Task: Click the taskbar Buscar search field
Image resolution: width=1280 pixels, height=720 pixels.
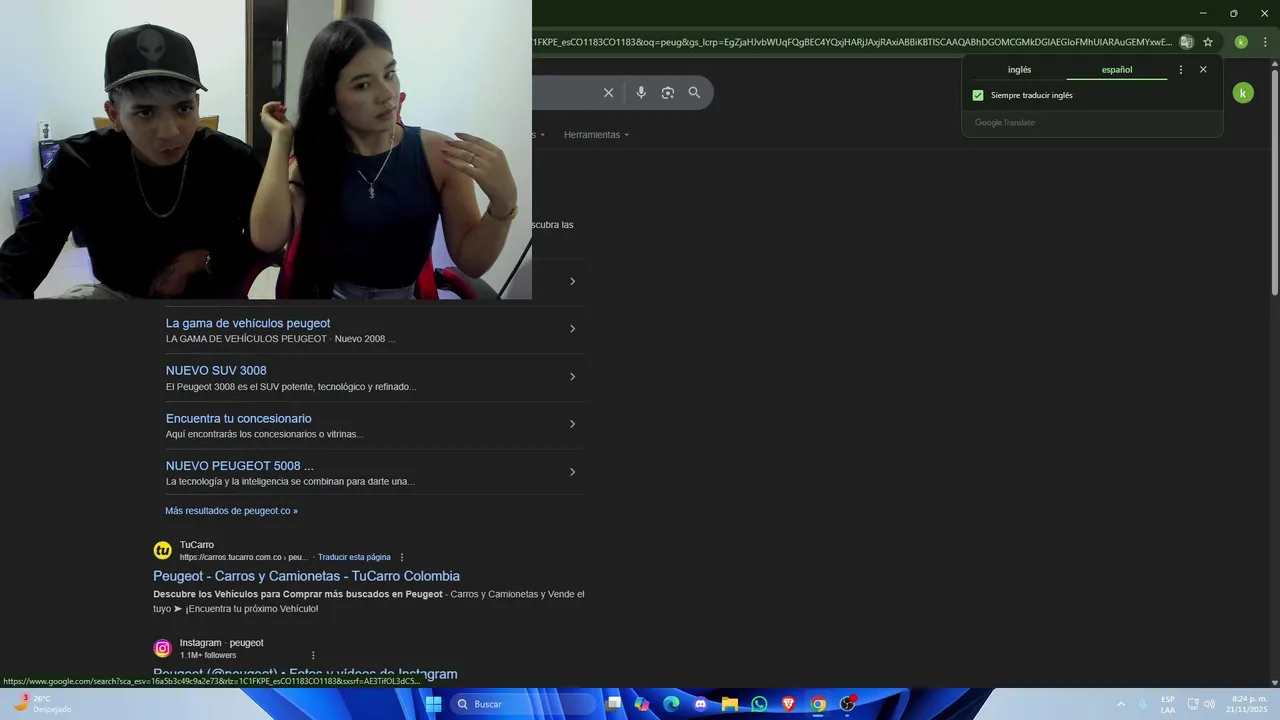Action: pos(522,704)
